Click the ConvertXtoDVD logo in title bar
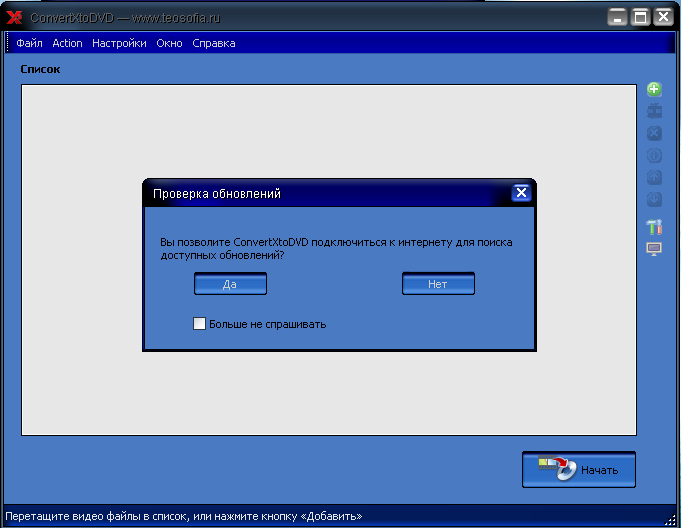 pos(15,17)
